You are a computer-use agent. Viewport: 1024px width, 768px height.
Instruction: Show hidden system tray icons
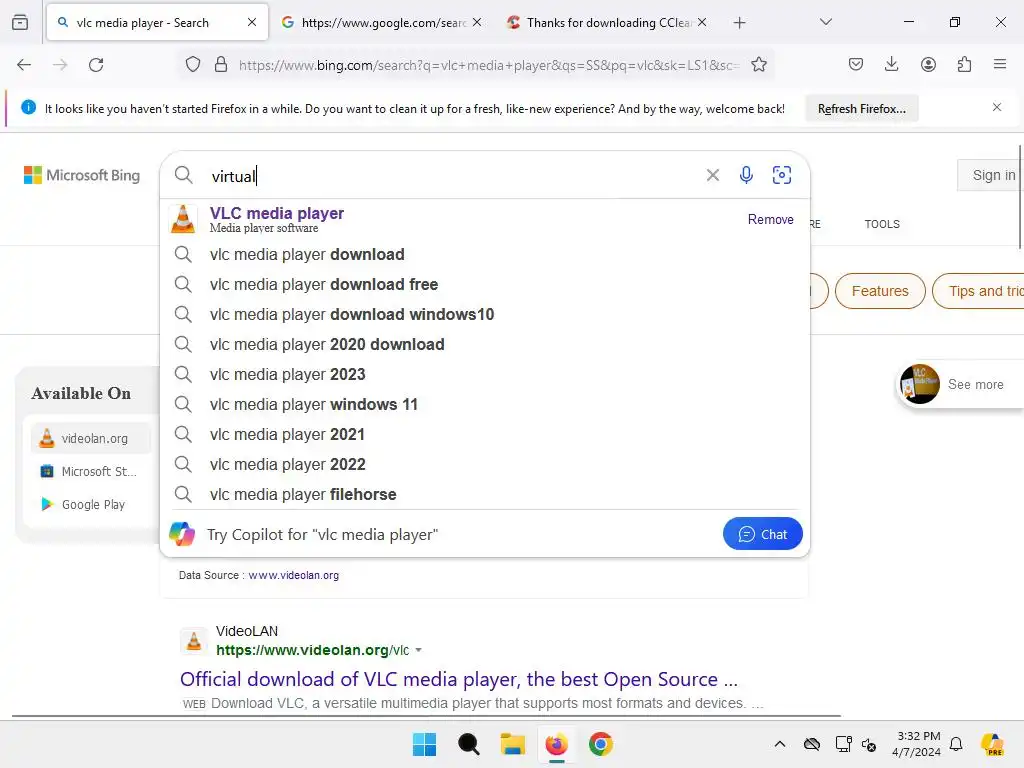780,744
